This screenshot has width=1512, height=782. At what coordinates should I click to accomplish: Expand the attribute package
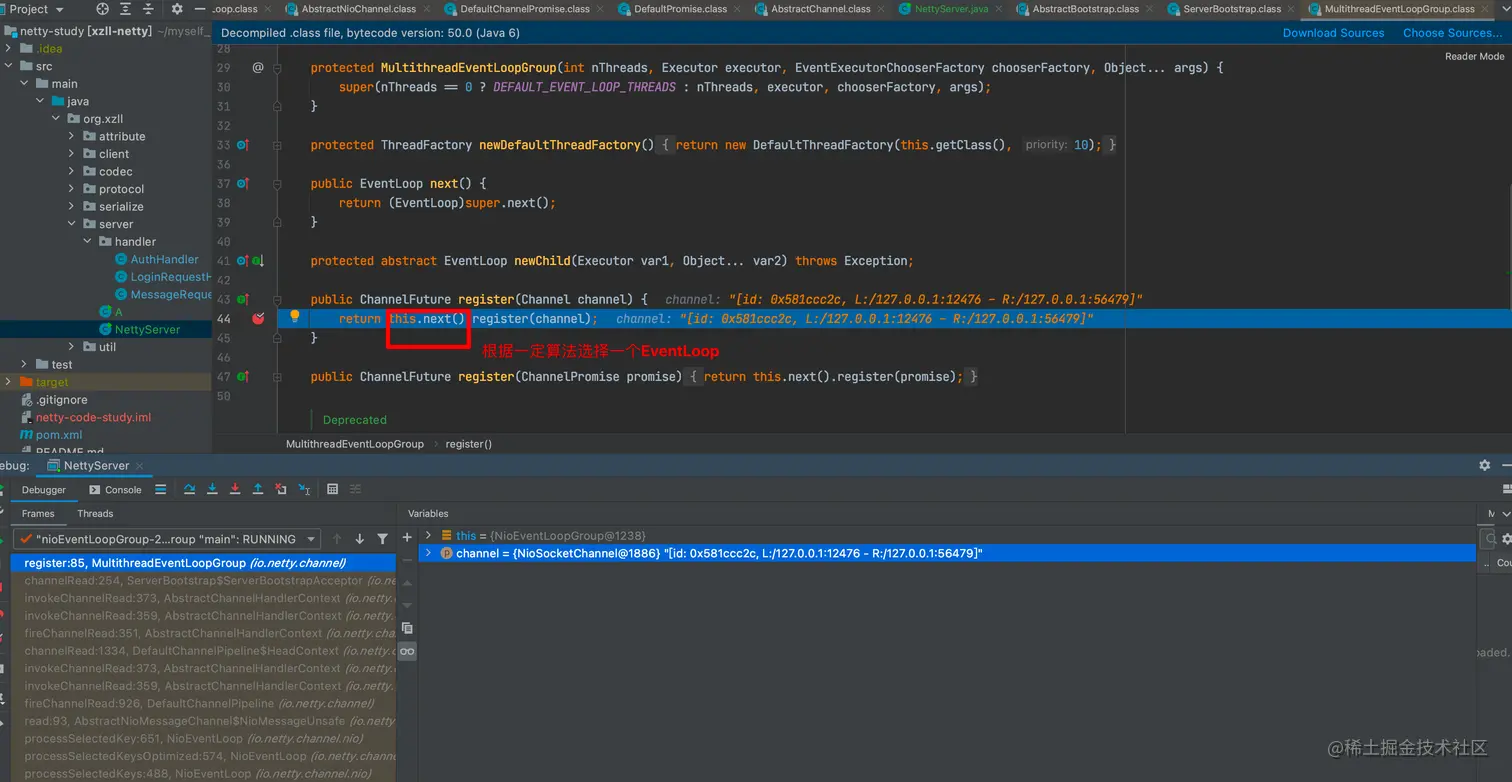(x=72, y=136)
